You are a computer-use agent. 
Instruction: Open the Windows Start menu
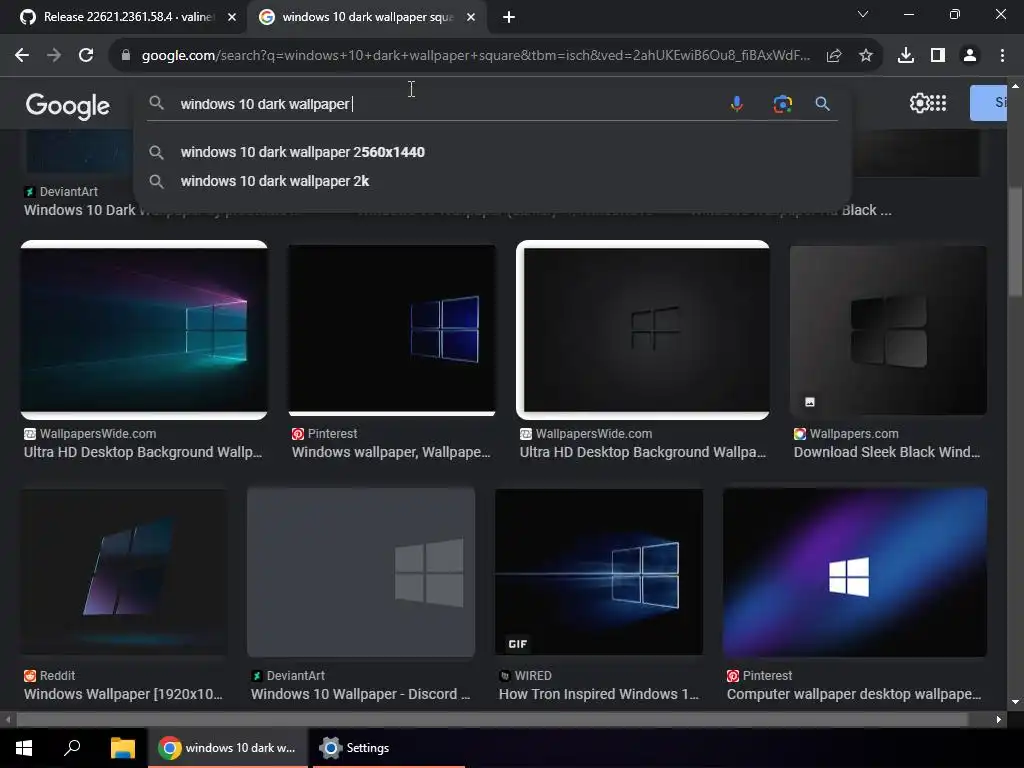(24, 748)
